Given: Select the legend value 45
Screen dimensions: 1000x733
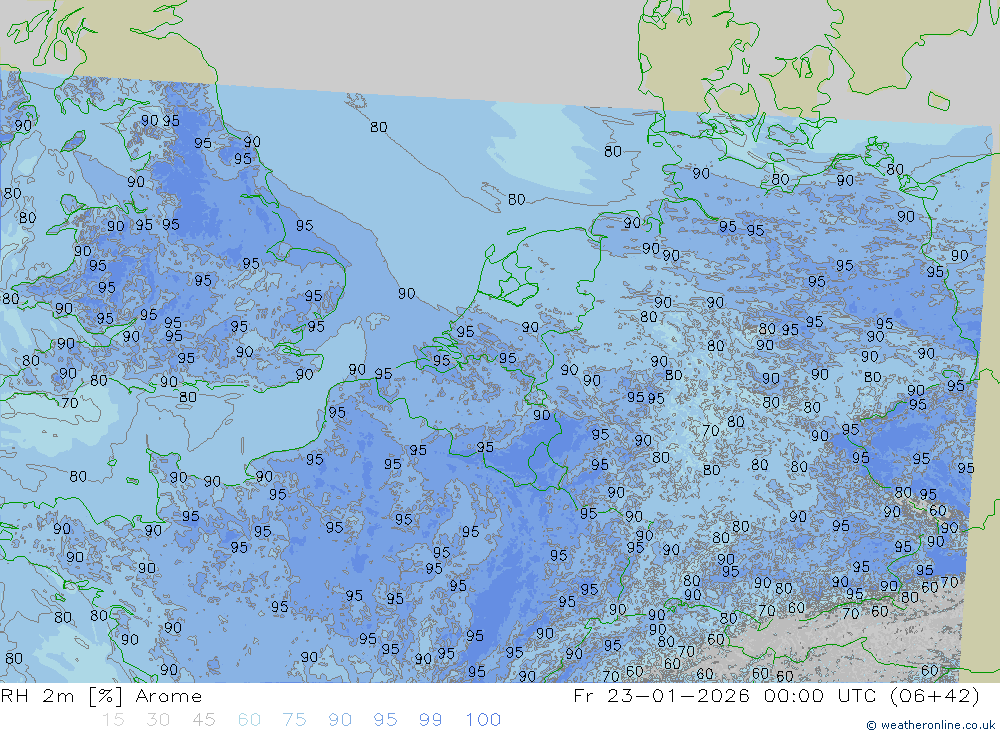Looking at the screenshot, I should pos(204,720).
